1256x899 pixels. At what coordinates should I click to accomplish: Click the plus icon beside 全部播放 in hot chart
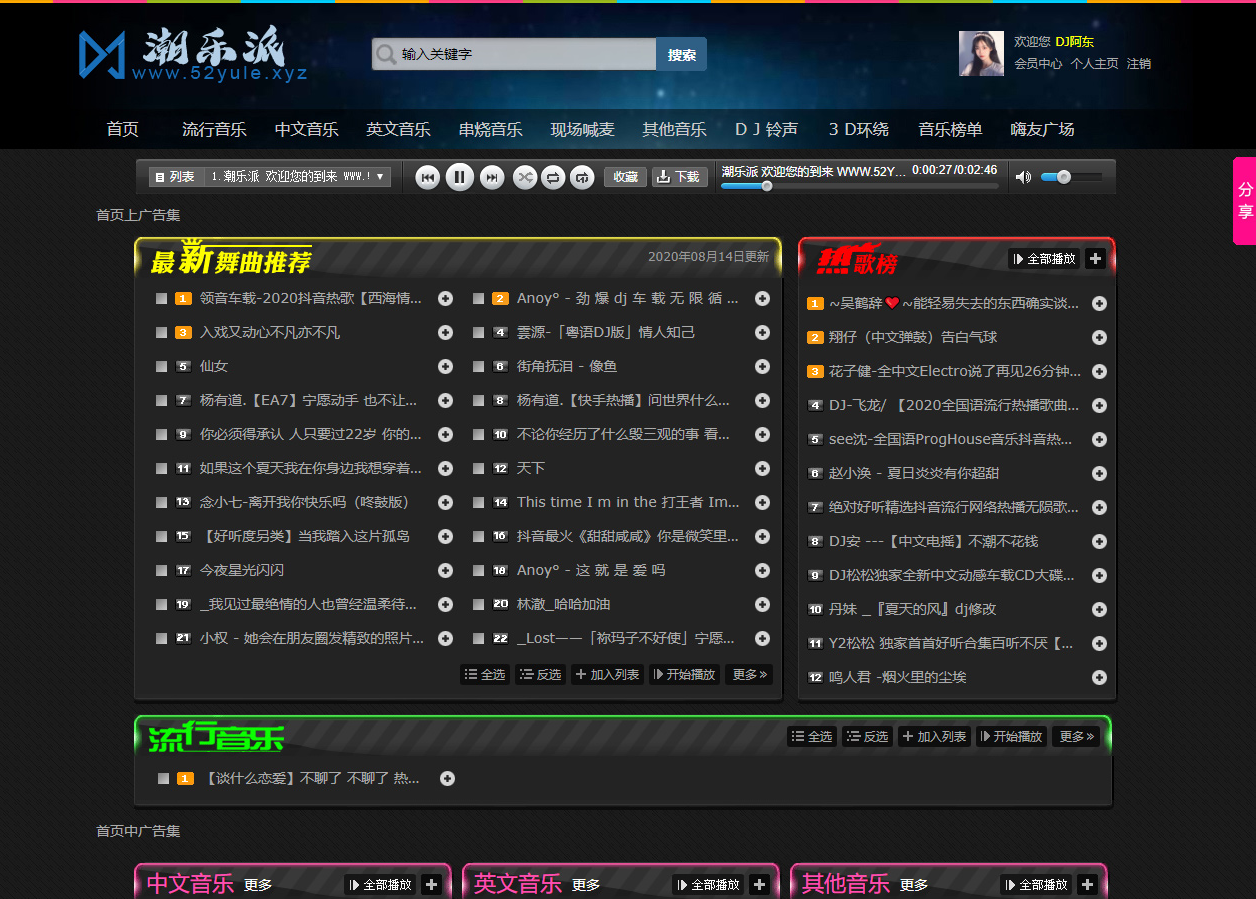pos(1095,259)
